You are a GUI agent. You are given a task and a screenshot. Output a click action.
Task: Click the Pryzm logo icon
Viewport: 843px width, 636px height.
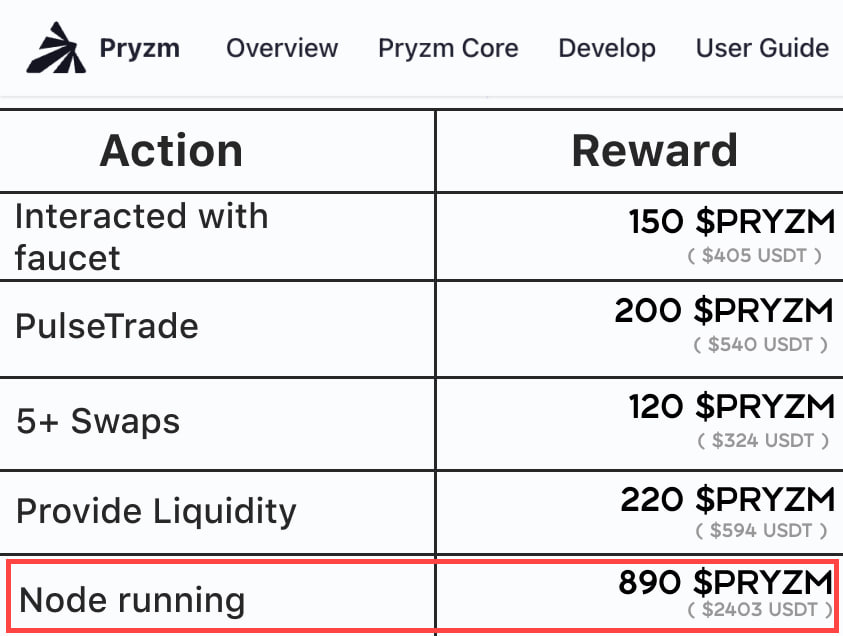pos(56,48)
